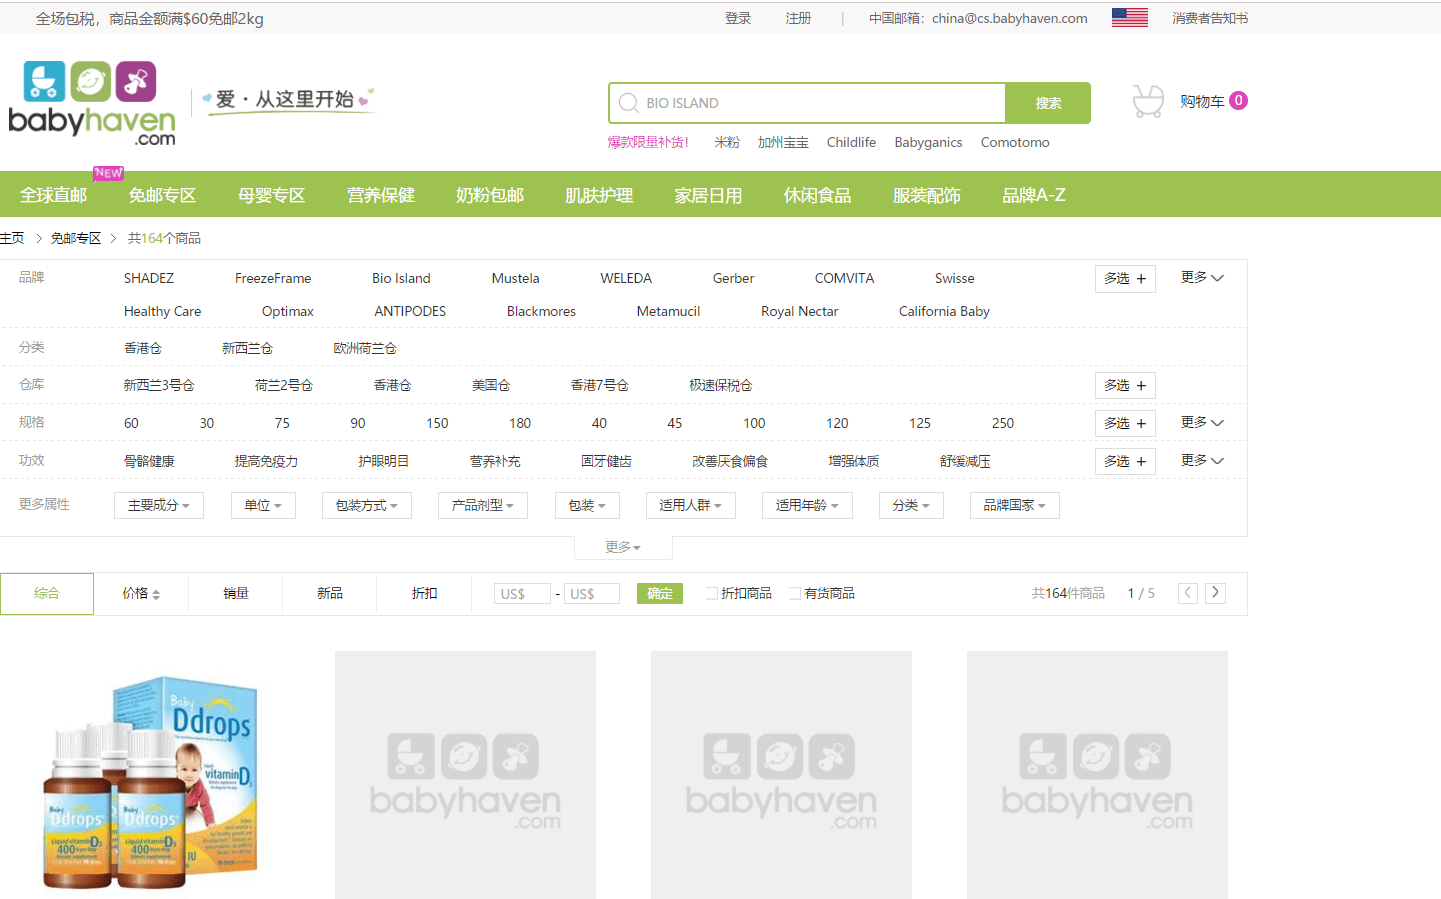Image resolution: width=1441 pixels, height=899 pixels.
Task: Go to next page arrow
Action: pyautogui.click(x=1215, y=593)
